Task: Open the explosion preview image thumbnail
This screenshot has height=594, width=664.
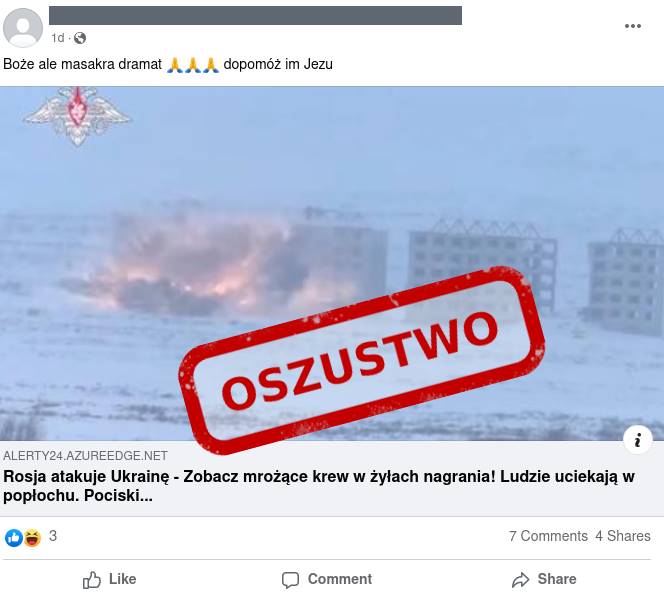Action: coord(332,263)
